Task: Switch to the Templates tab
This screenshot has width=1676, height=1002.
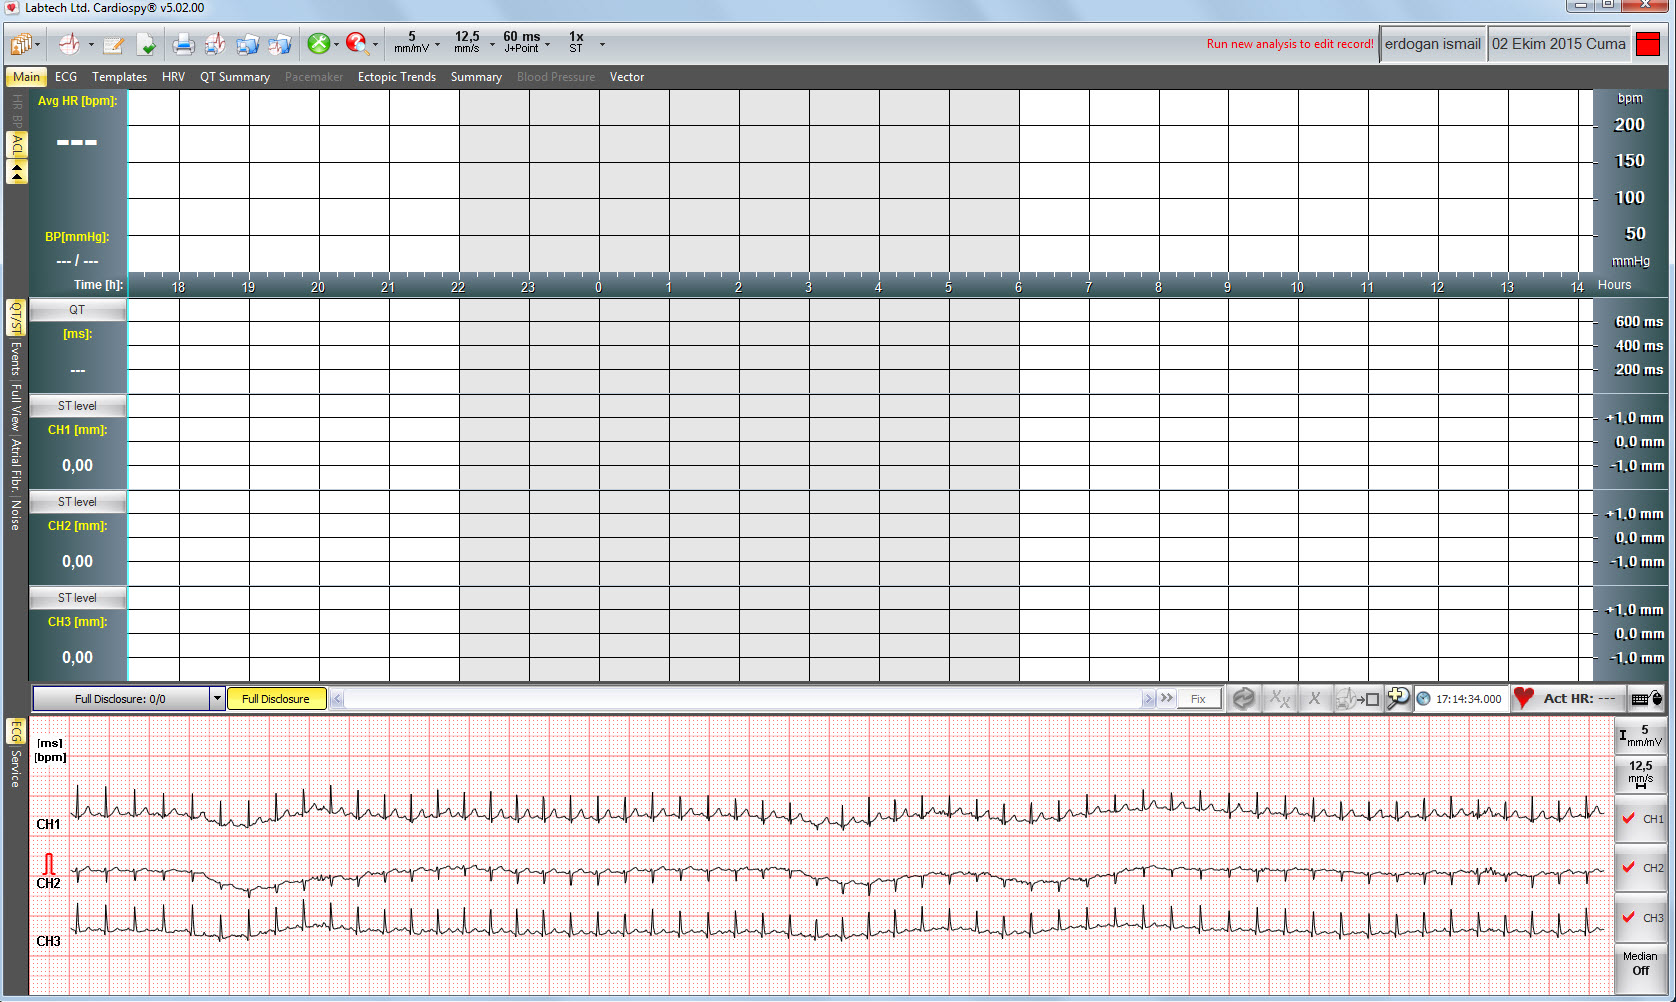Action: (x=120, y=77)
